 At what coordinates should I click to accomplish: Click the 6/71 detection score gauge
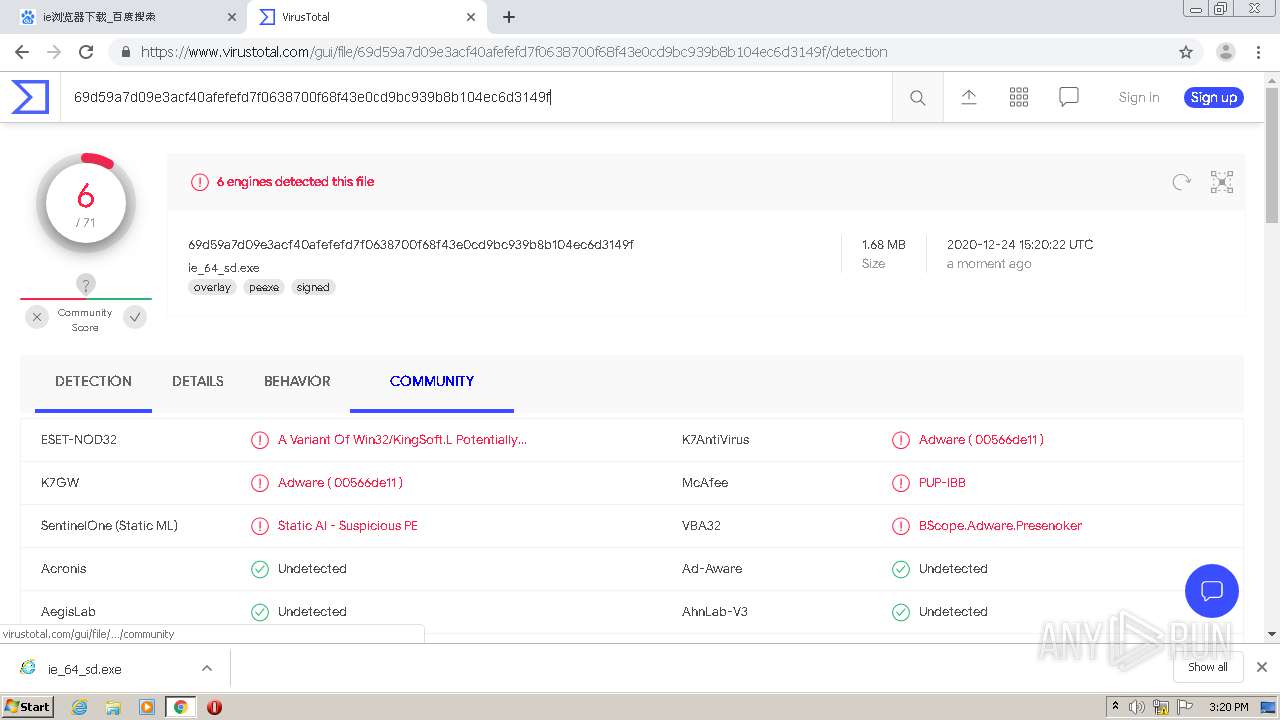click(x=86, y=202)
